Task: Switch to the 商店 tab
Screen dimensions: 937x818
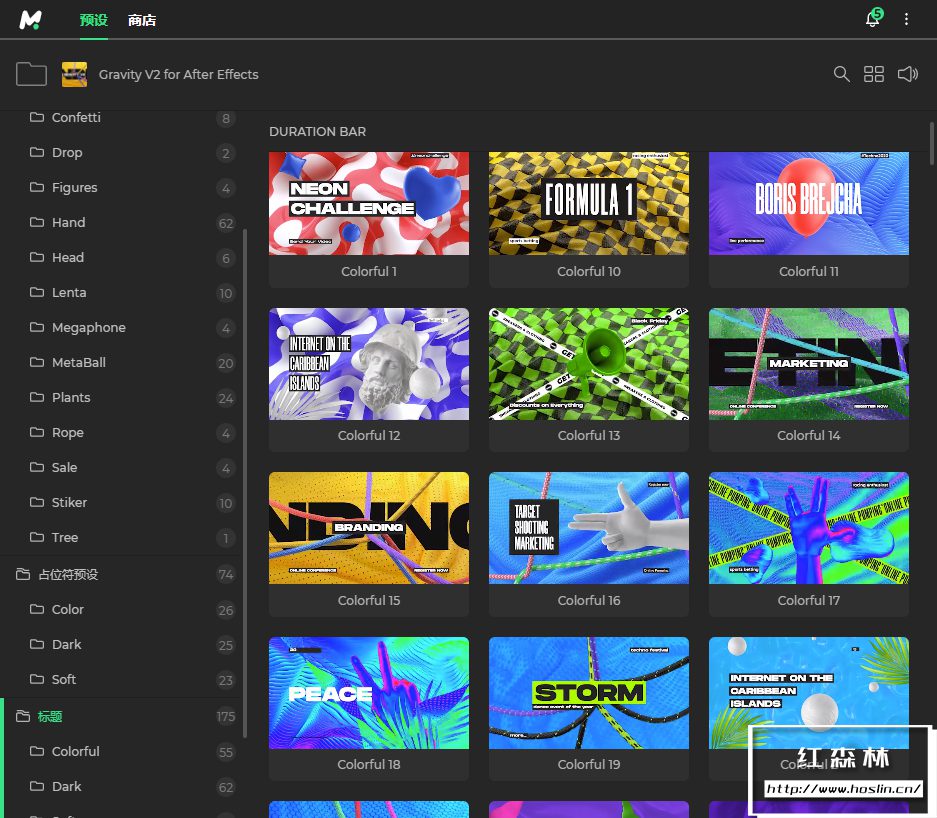Action: tap(142, 20)
